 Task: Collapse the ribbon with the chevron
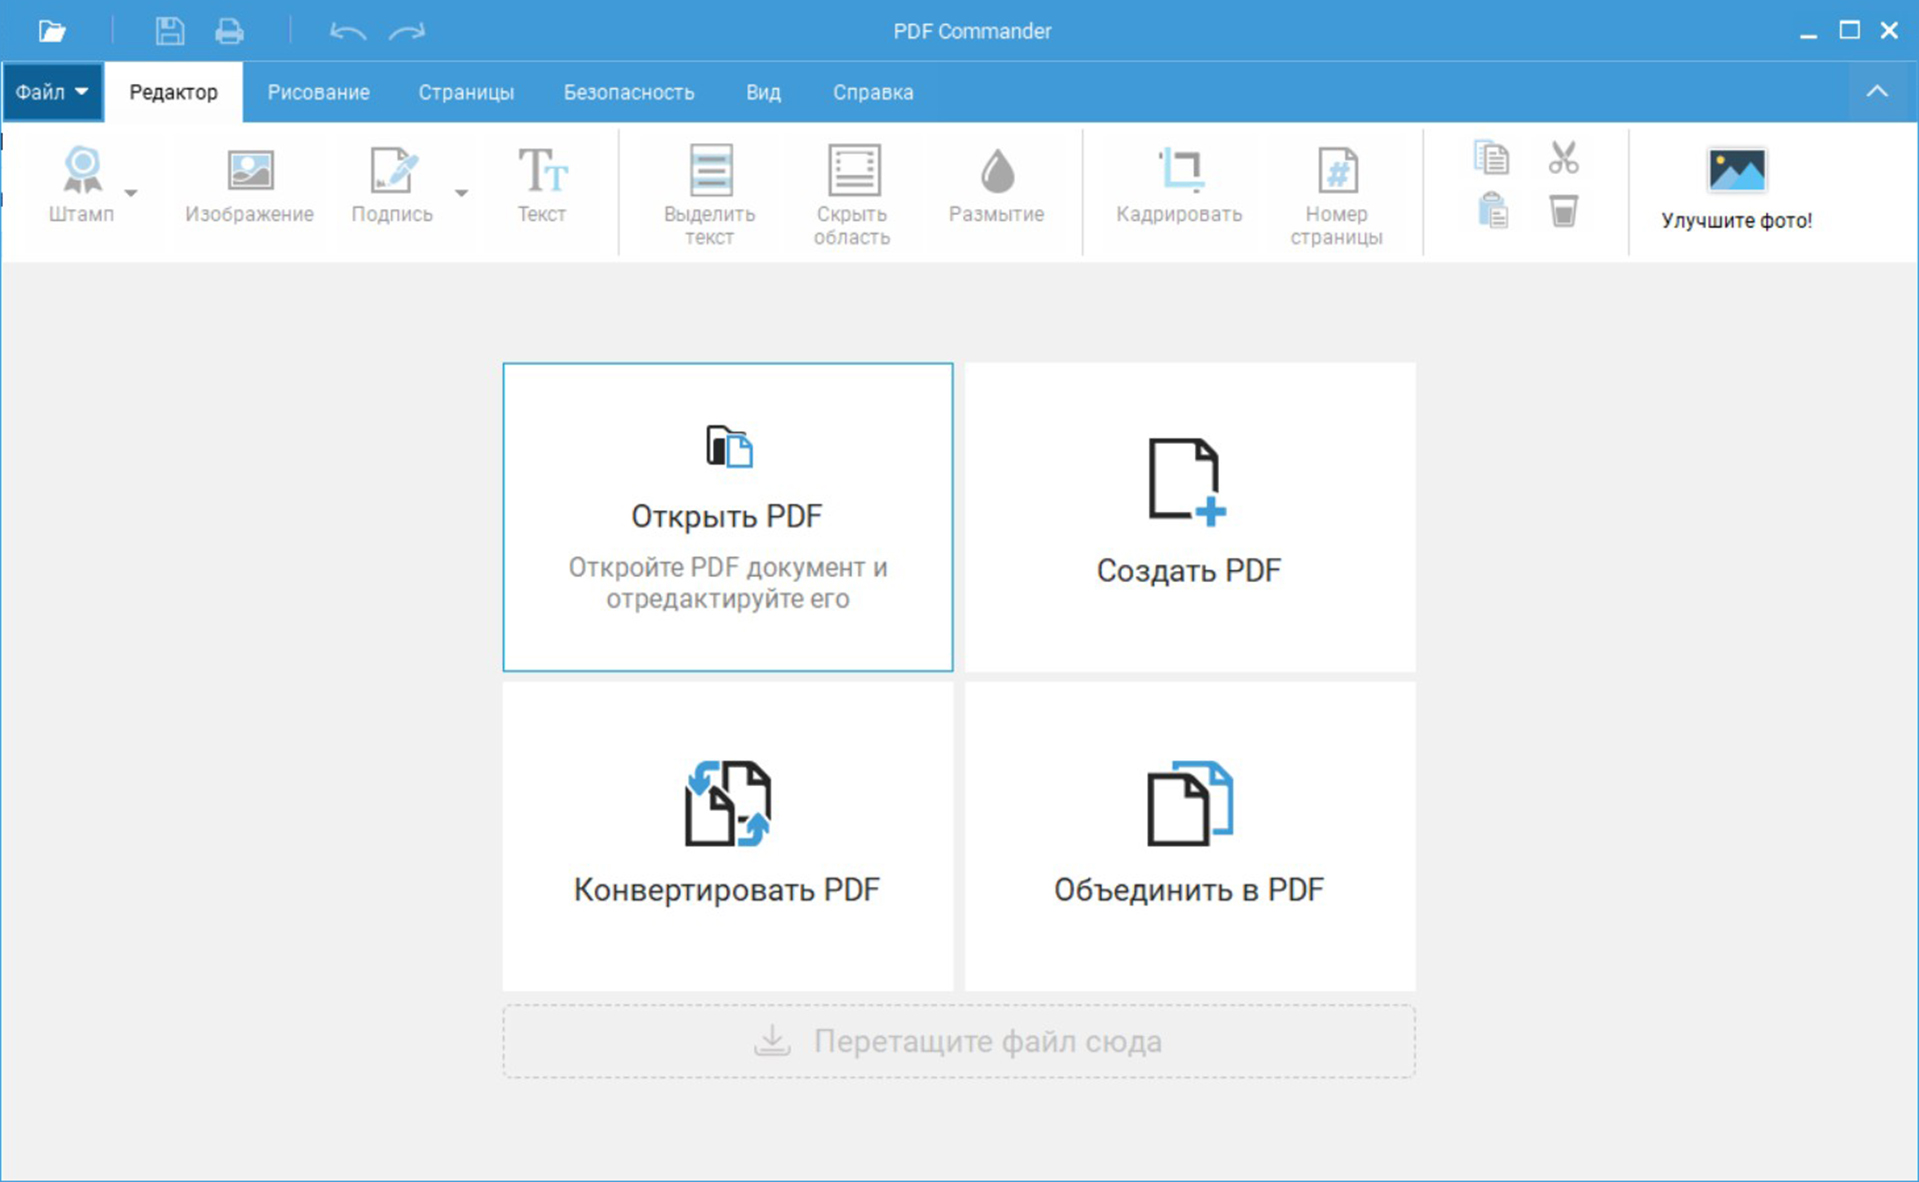pos(1877,92)
